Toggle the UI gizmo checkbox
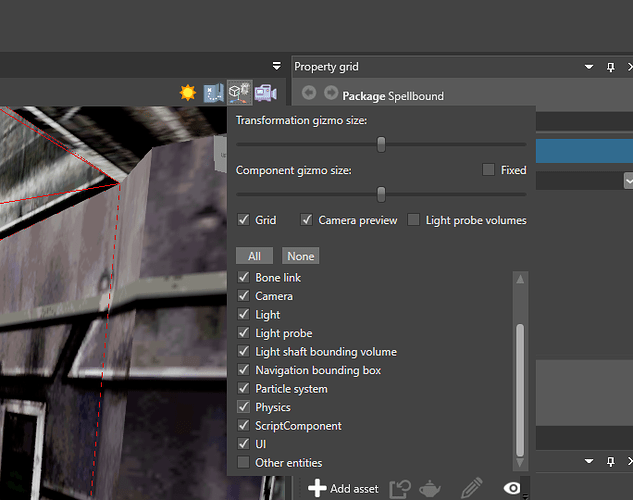Viewport: 633px width, 500px height. point(243,444)
